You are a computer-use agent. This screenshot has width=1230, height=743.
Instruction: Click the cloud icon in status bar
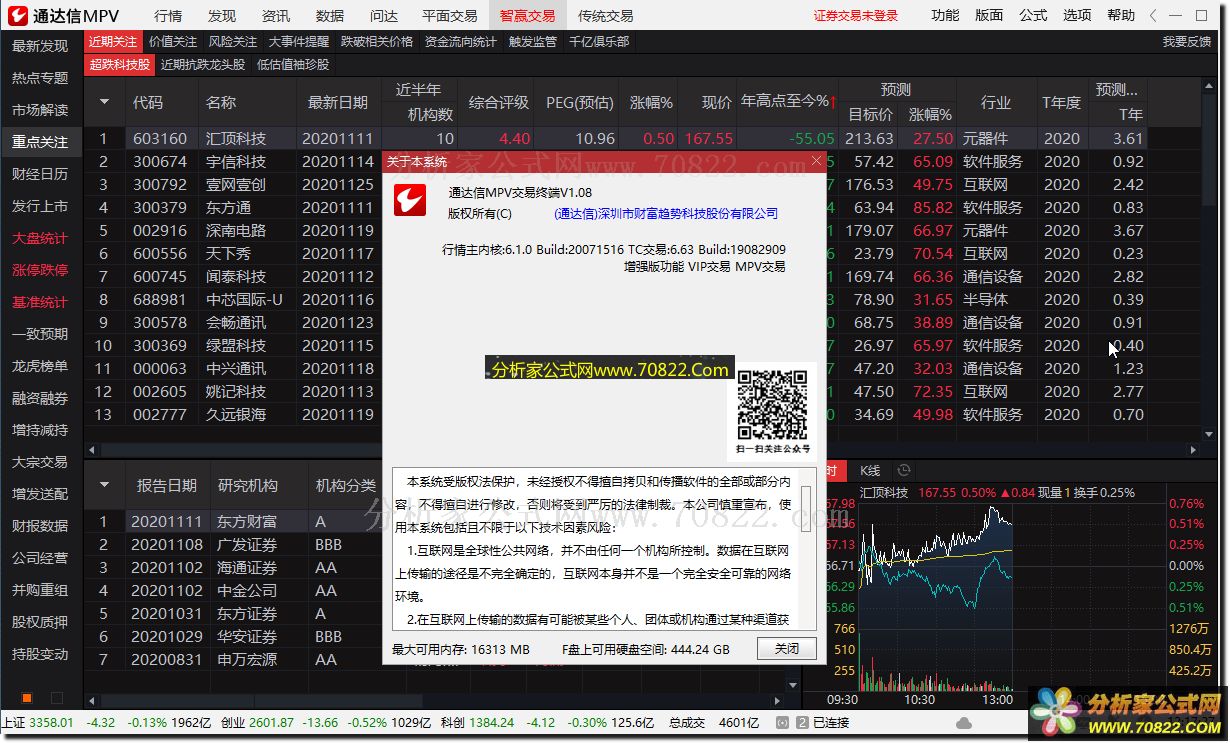[963, 723]
